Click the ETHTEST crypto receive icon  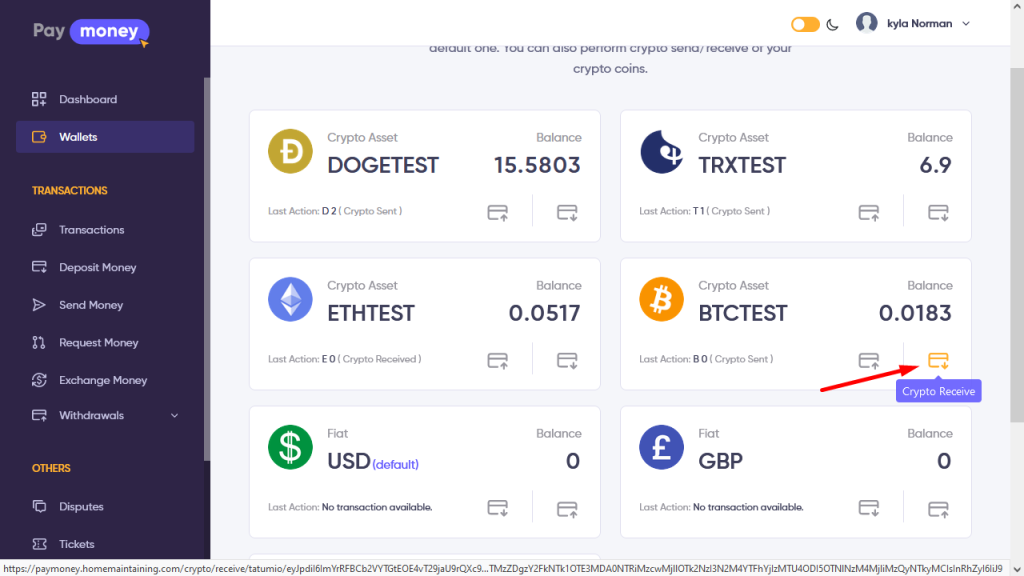pyautogui.click(x=567, y=360)
